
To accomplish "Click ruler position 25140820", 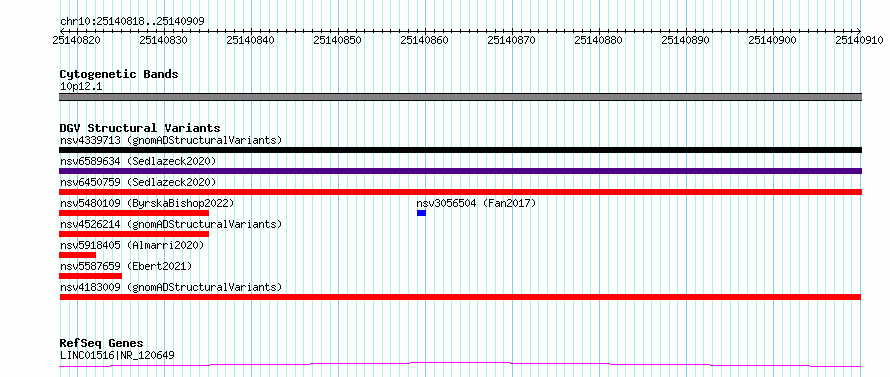I will pyautogui.click(x=77, y=40).
